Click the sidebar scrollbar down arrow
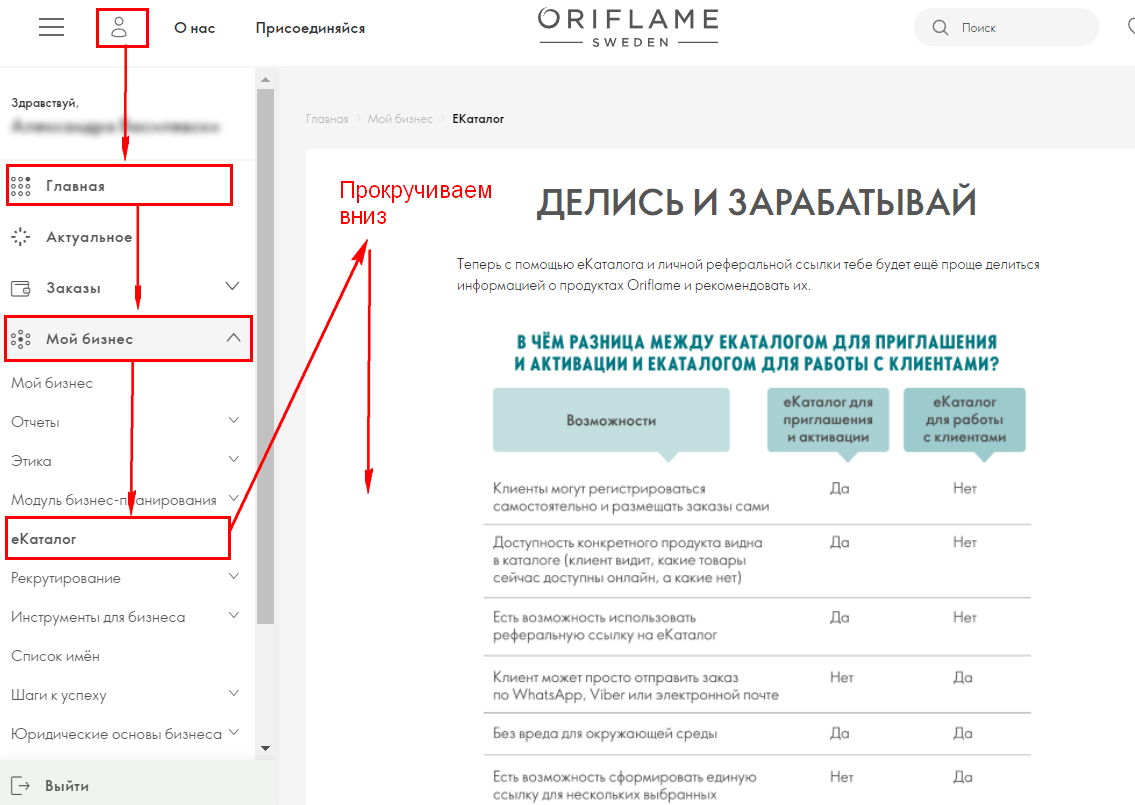This screenshot has width=1135, height=805. tap(265, 749)
